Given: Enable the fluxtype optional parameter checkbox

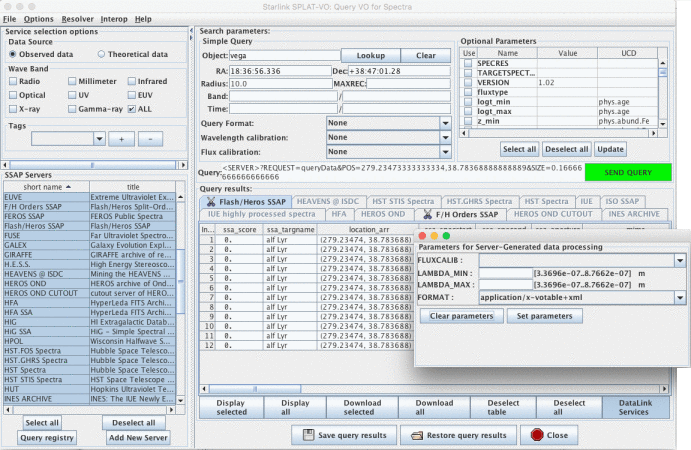Looking at the screenshot, I should pyautogui.click(x=468, y=92).
